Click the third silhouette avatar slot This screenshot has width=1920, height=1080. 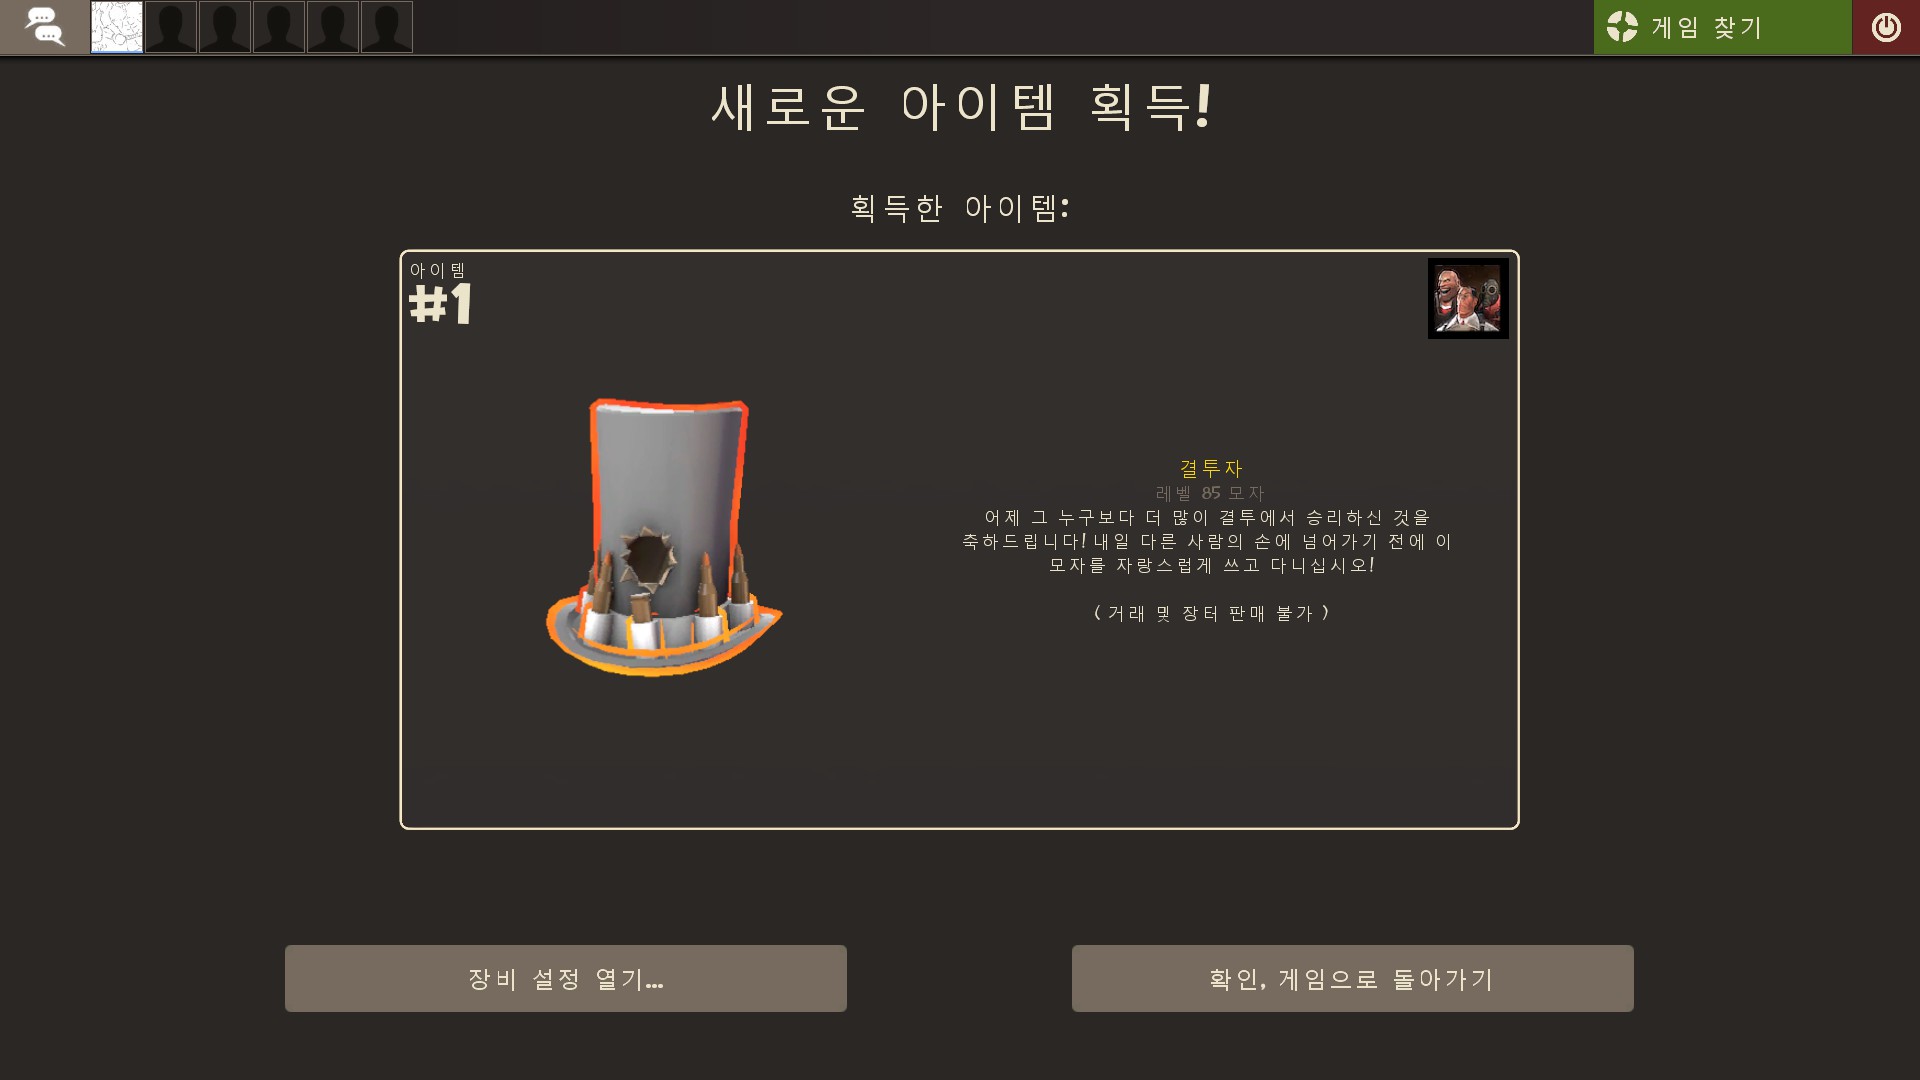pos(225,27)
